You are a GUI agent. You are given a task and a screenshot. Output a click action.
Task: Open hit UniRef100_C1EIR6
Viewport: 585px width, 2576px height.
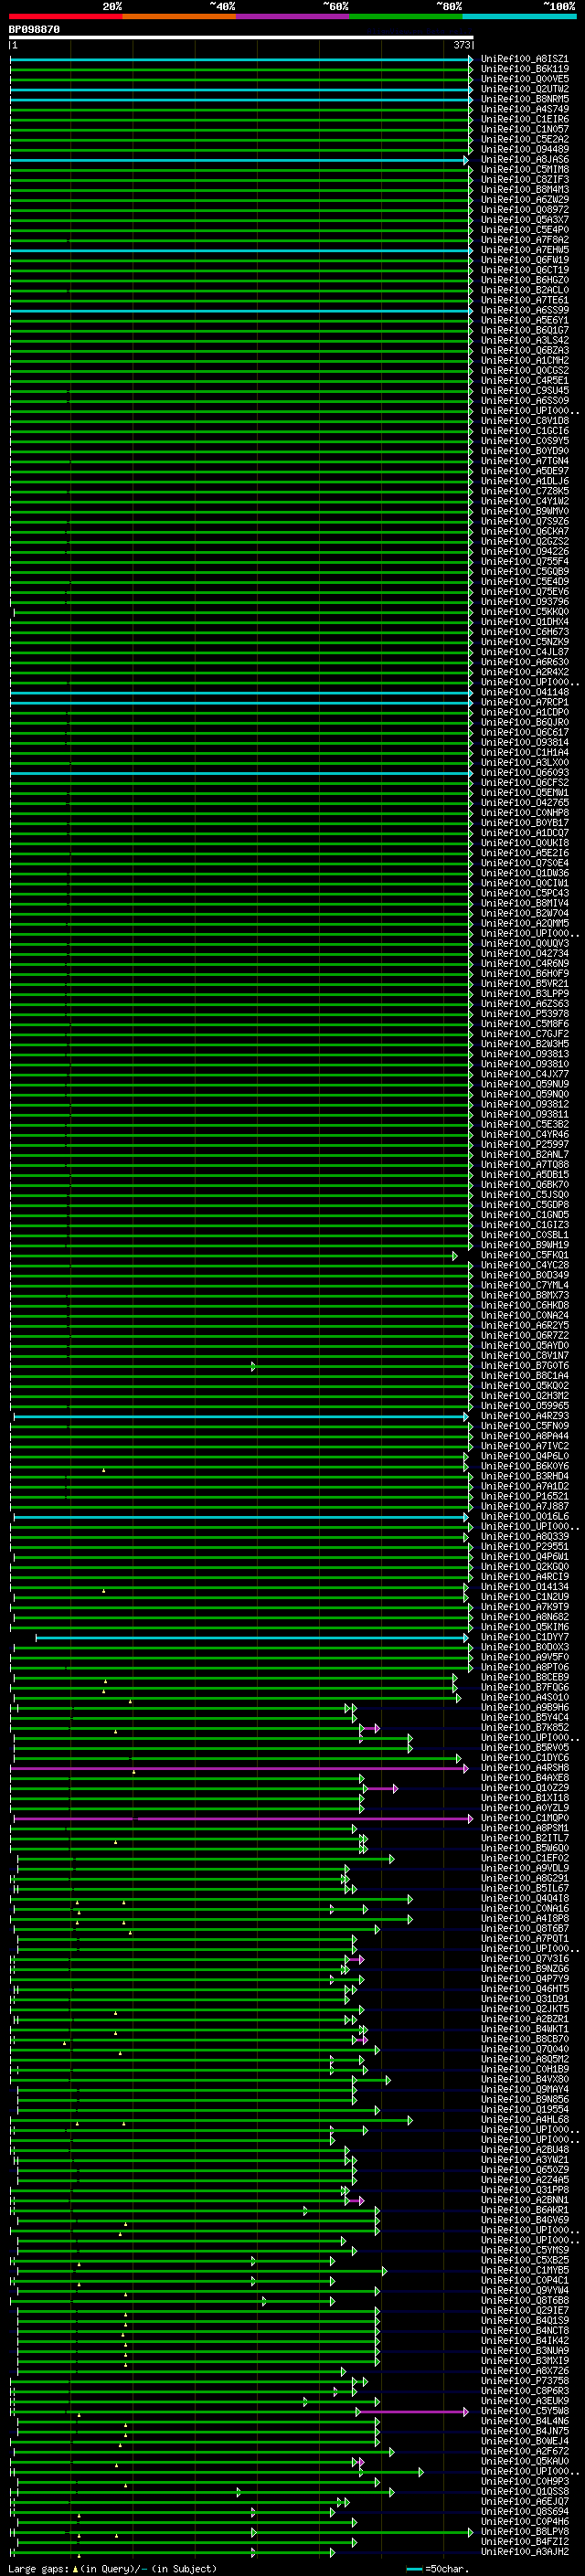(525, 119)
